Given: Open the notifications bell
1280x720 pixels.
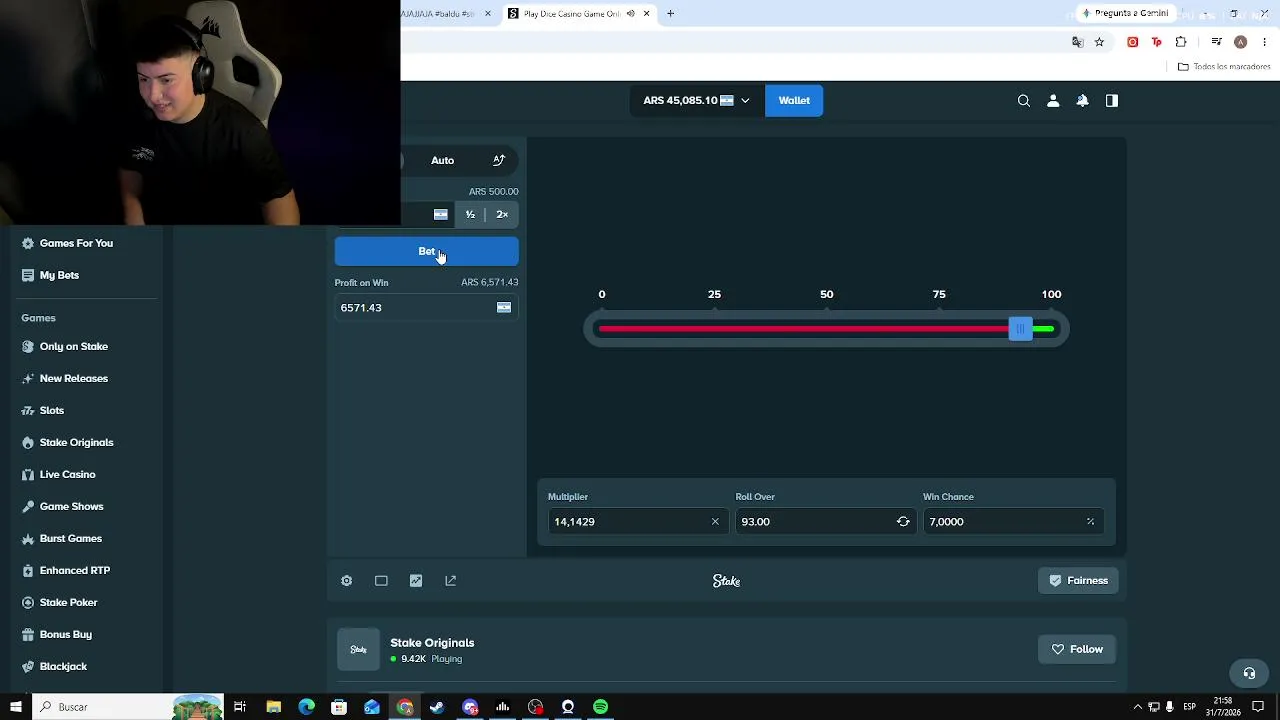Looking at the screenshot, I should (x=1082, y=100).
